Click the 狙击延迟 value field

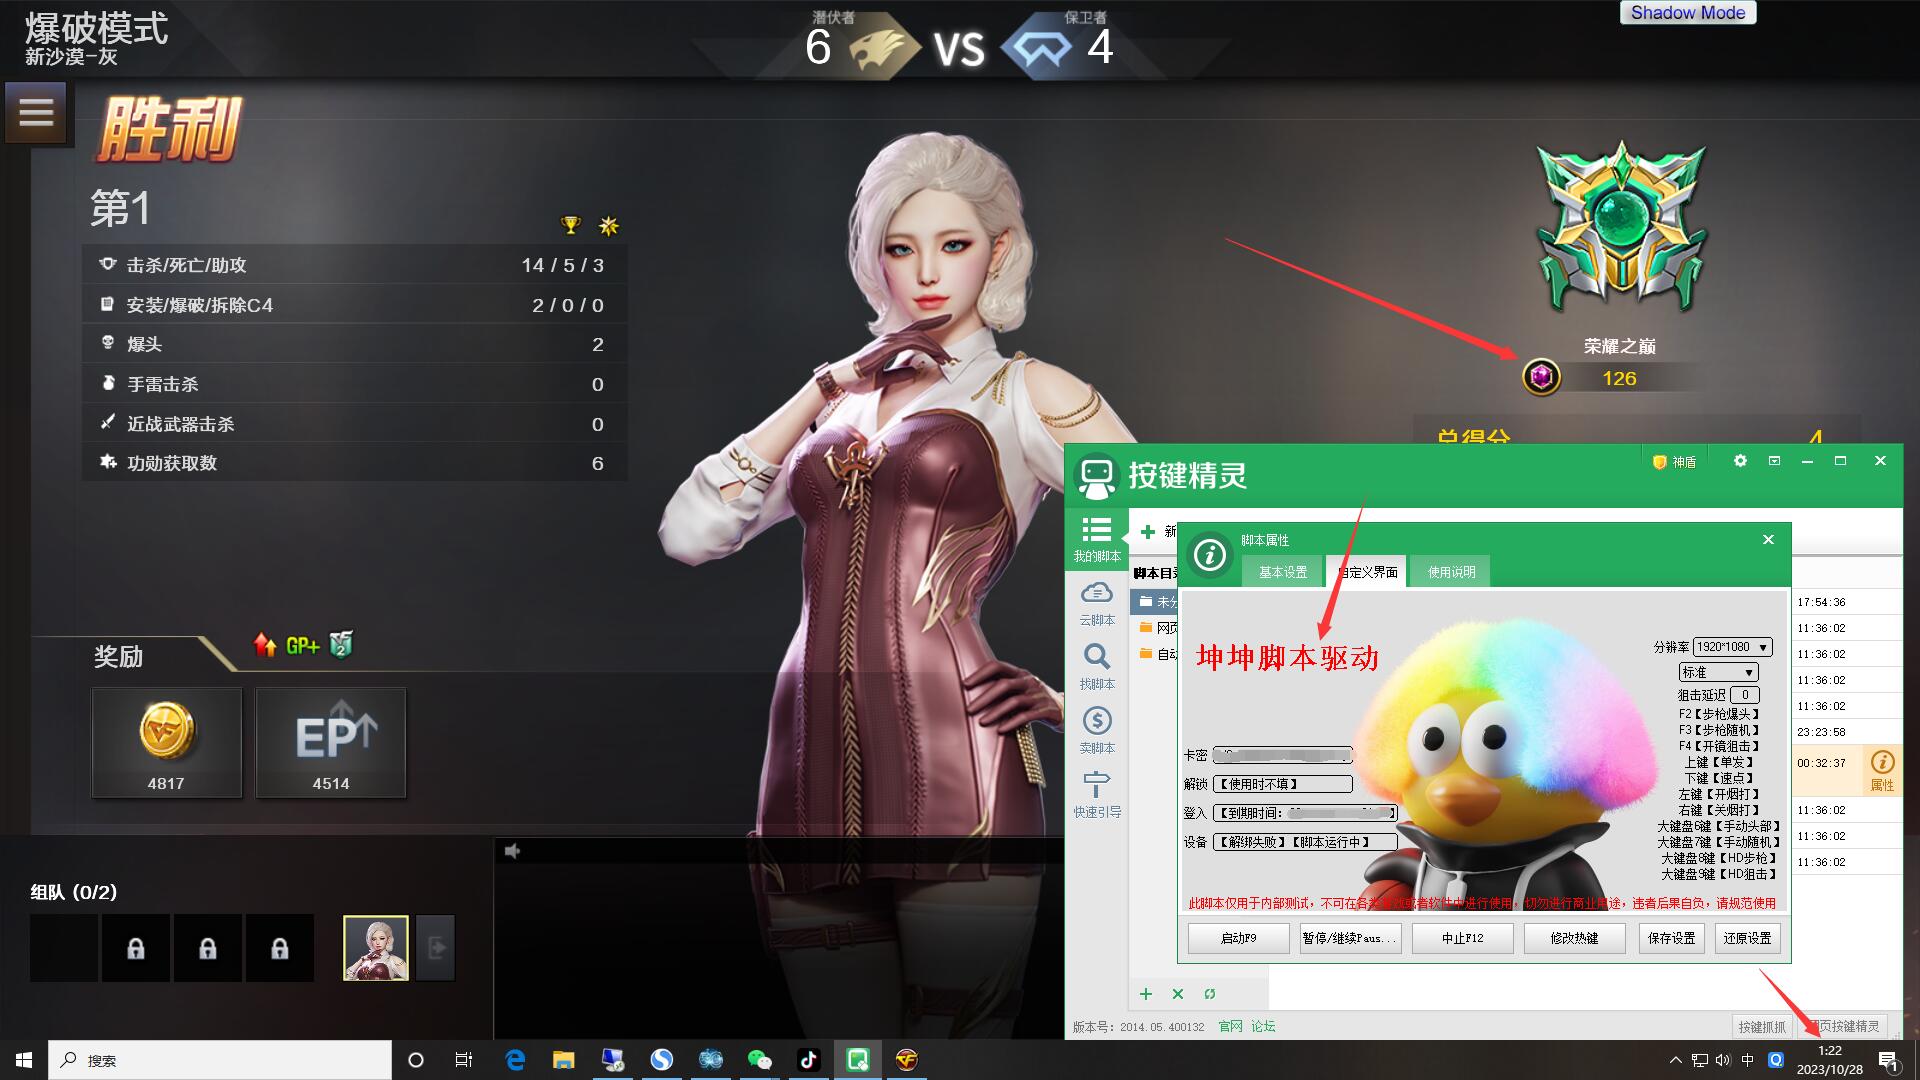(x=1744, y=695)
